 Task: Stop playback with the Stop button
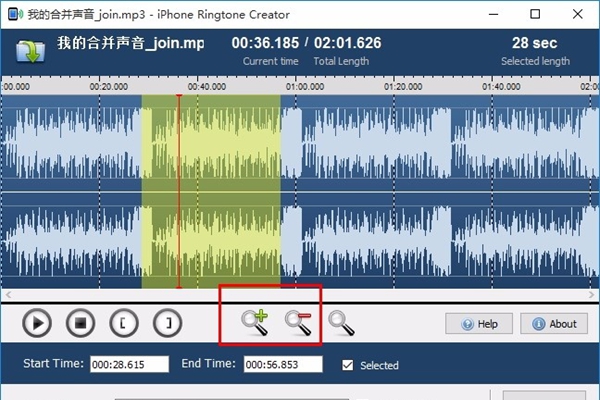[80, 323]
